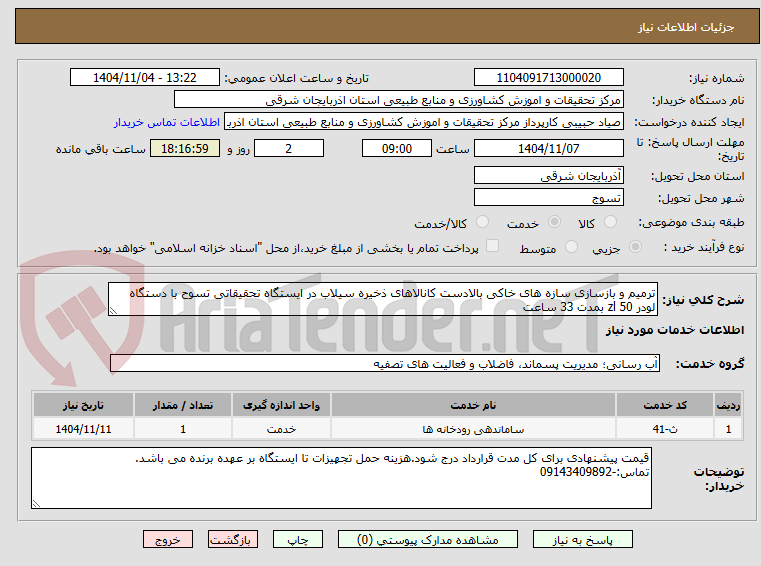
Task: Click the طبقه بندی موضوعی label
Action: [691, 222]
